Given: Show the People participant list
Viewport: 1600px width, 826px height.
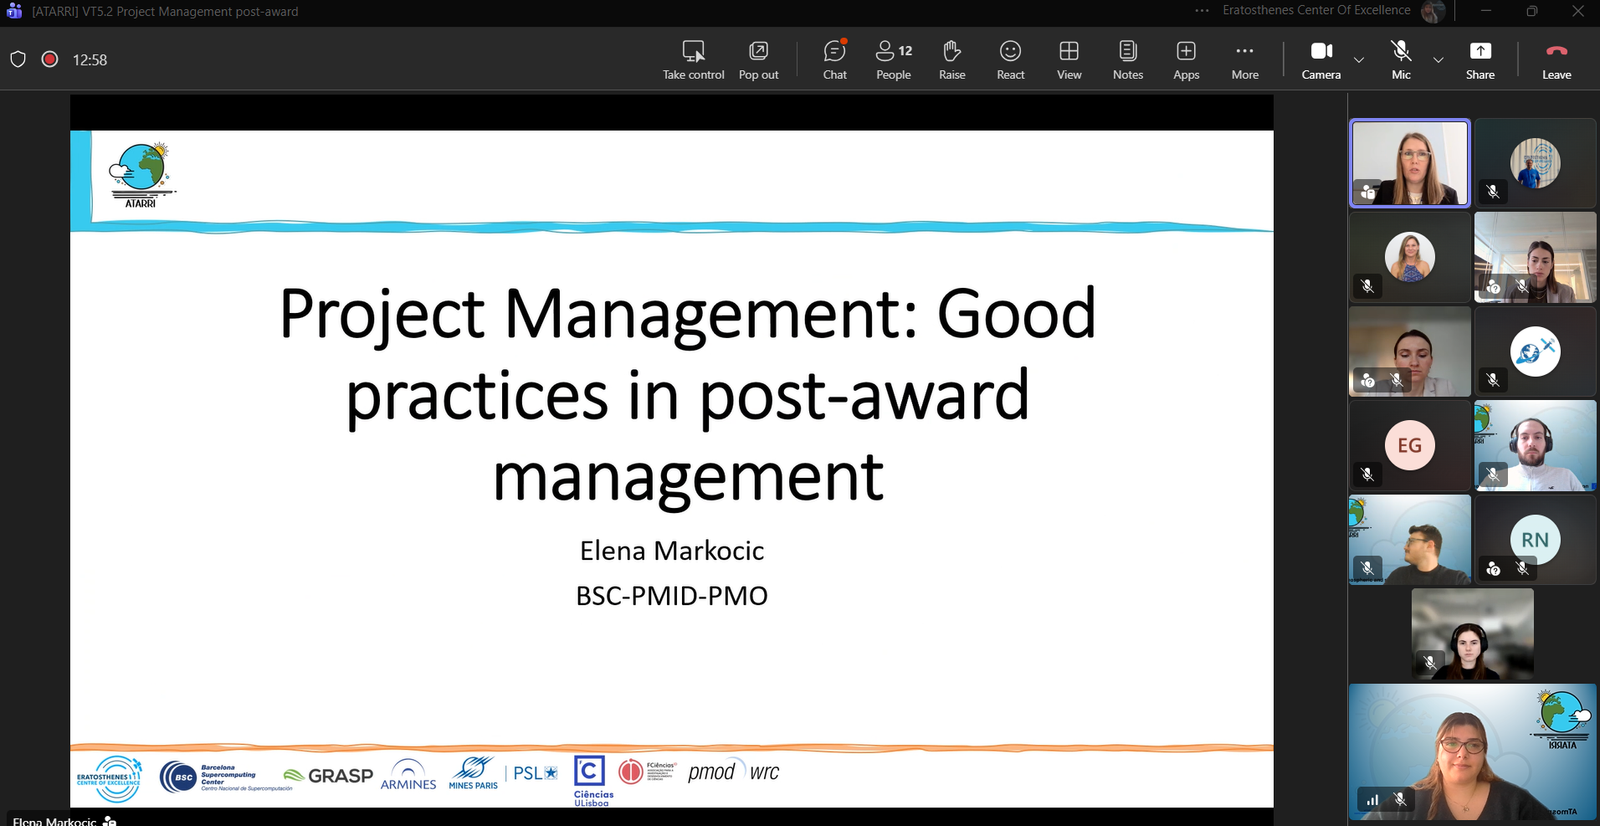Looking at the screenshot, I should click(x=893, y=60).
